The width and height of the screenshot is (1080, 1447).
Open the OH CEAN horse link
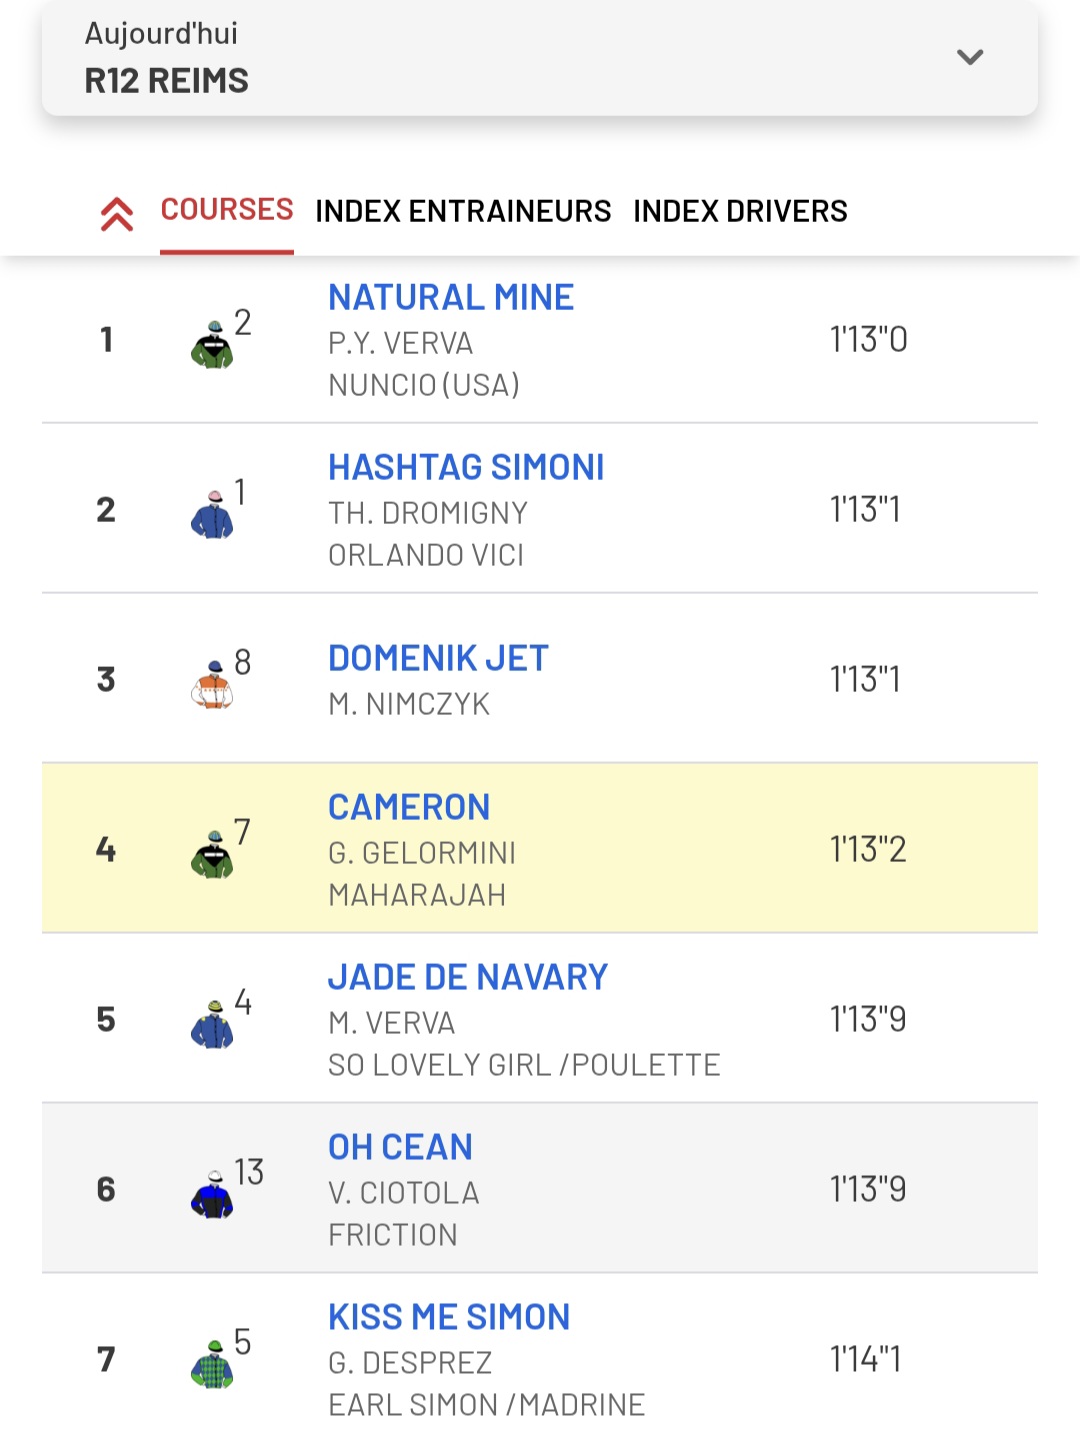[400, 1147]
